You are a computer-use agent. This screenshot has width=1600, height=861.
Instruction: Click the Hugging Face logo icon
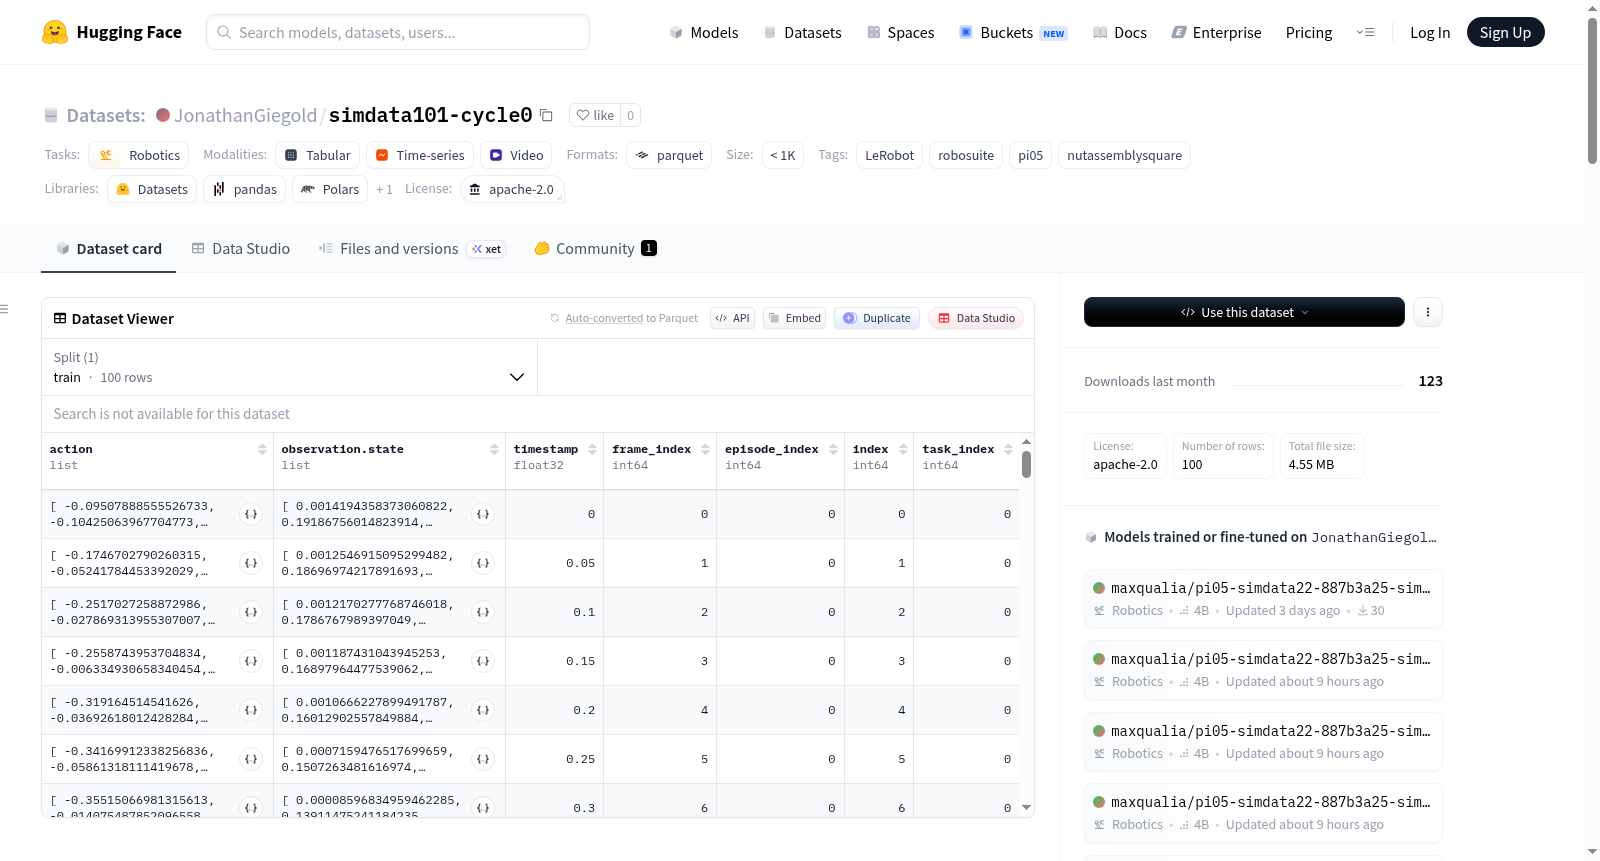click(x=55, y=32)
